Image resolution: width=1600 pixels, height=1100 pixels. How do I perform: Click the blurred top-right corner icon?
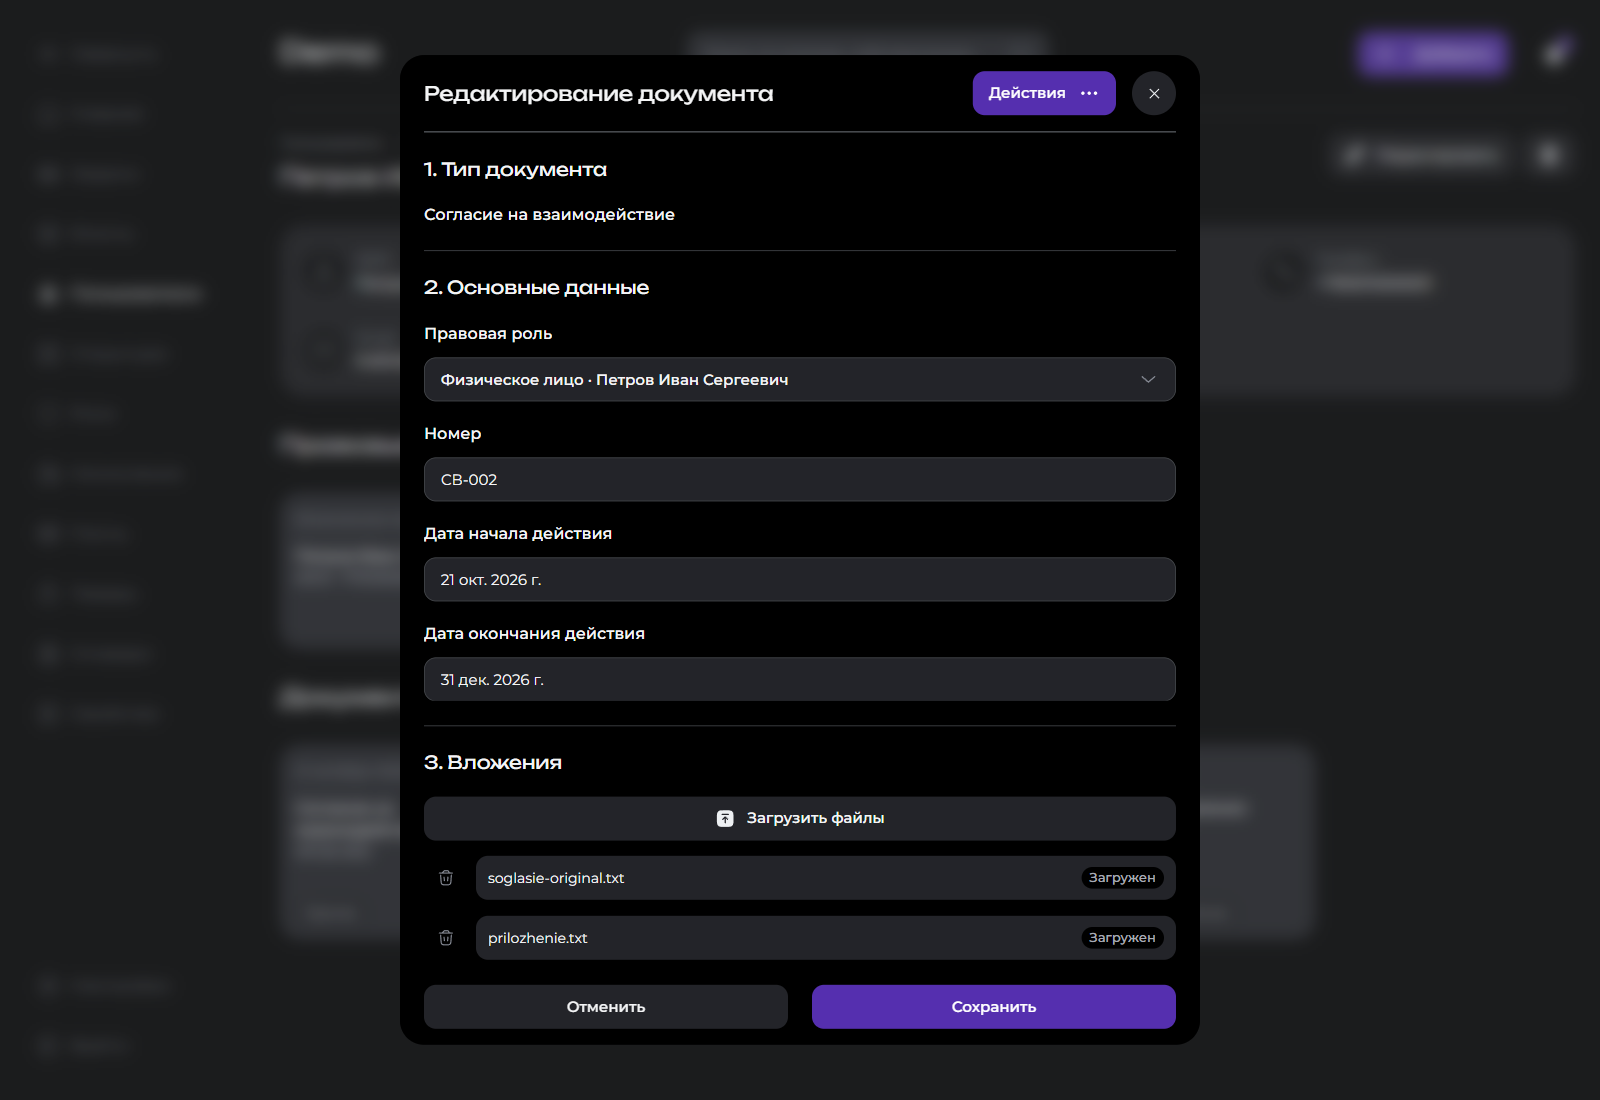coord(1556,53)
